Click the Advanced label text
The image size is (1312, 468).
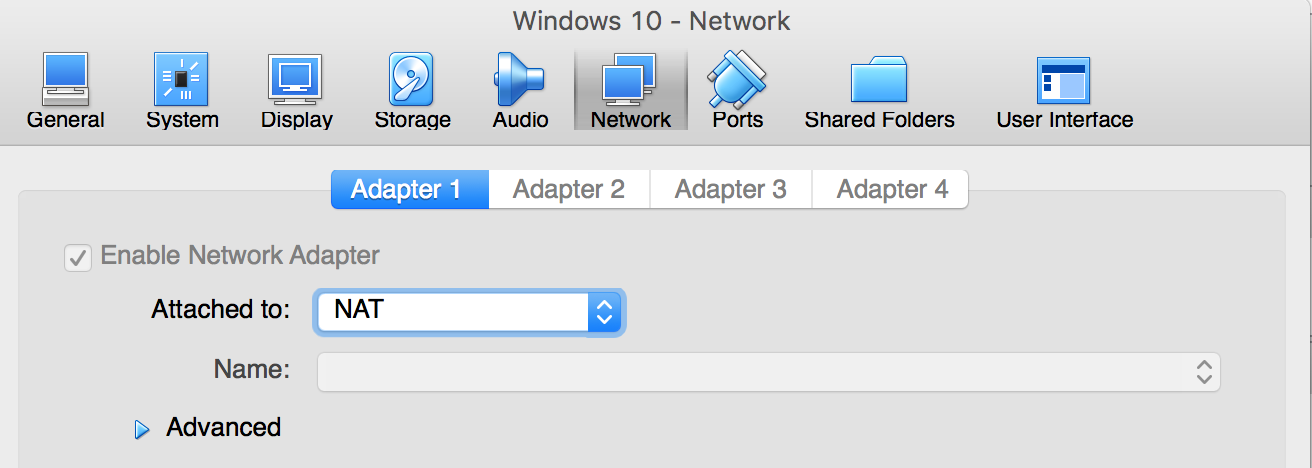[224, 428]
